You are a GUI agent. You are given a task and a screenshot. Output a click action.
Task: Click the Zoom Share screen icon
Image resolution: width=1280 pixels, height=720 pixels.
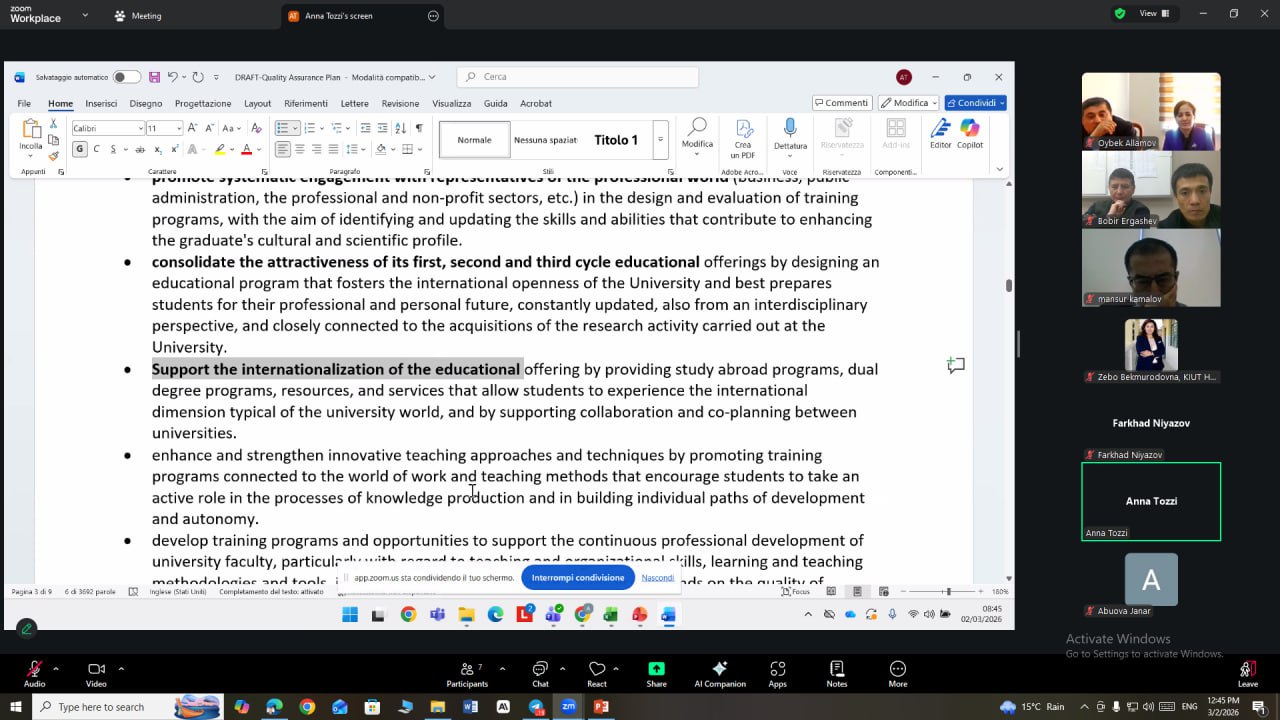[656, 669]
